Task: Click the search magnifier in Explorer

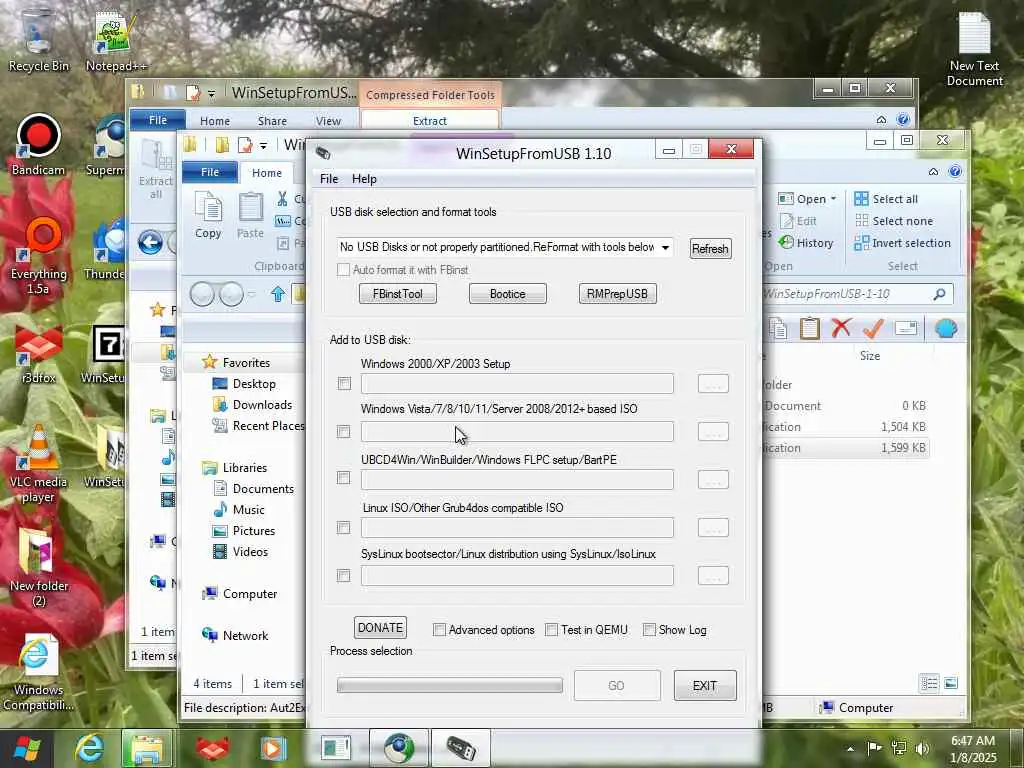Action: 940,294
